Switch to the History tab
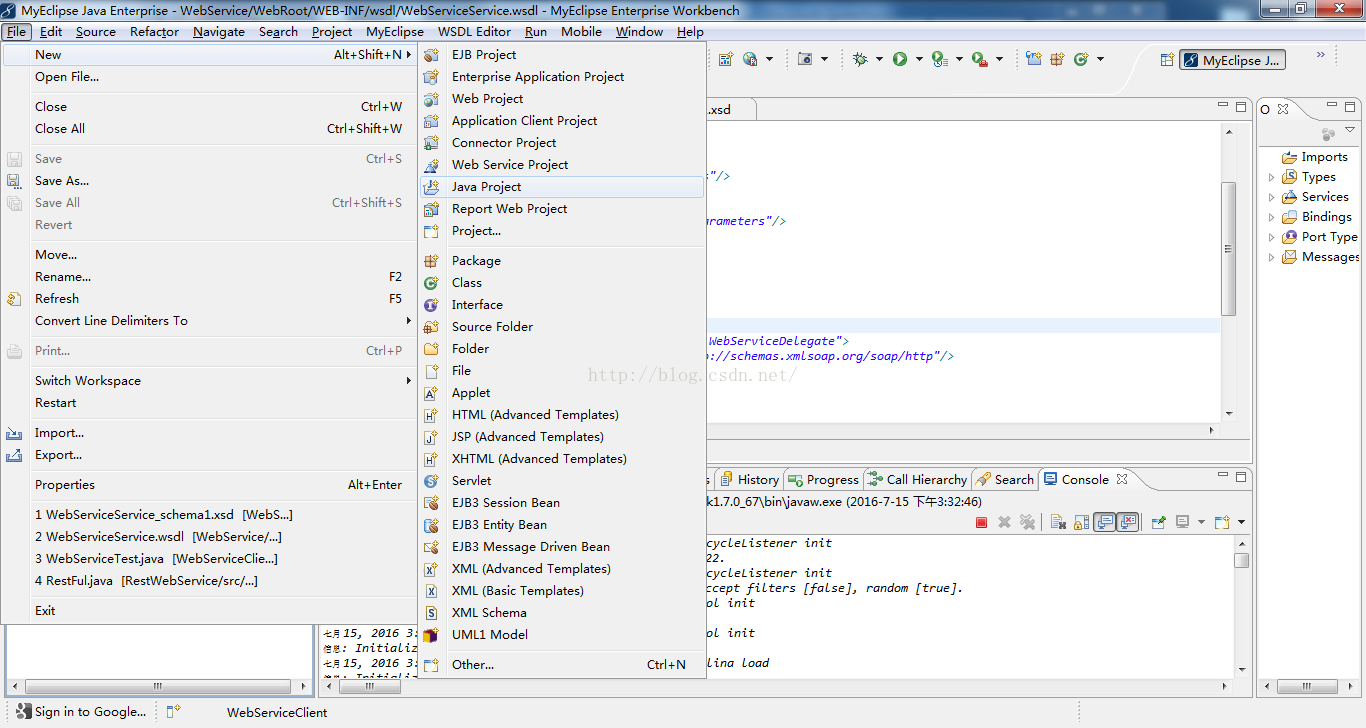The height and width of the screenshot is (728, 1366). (x=749, y=480)
